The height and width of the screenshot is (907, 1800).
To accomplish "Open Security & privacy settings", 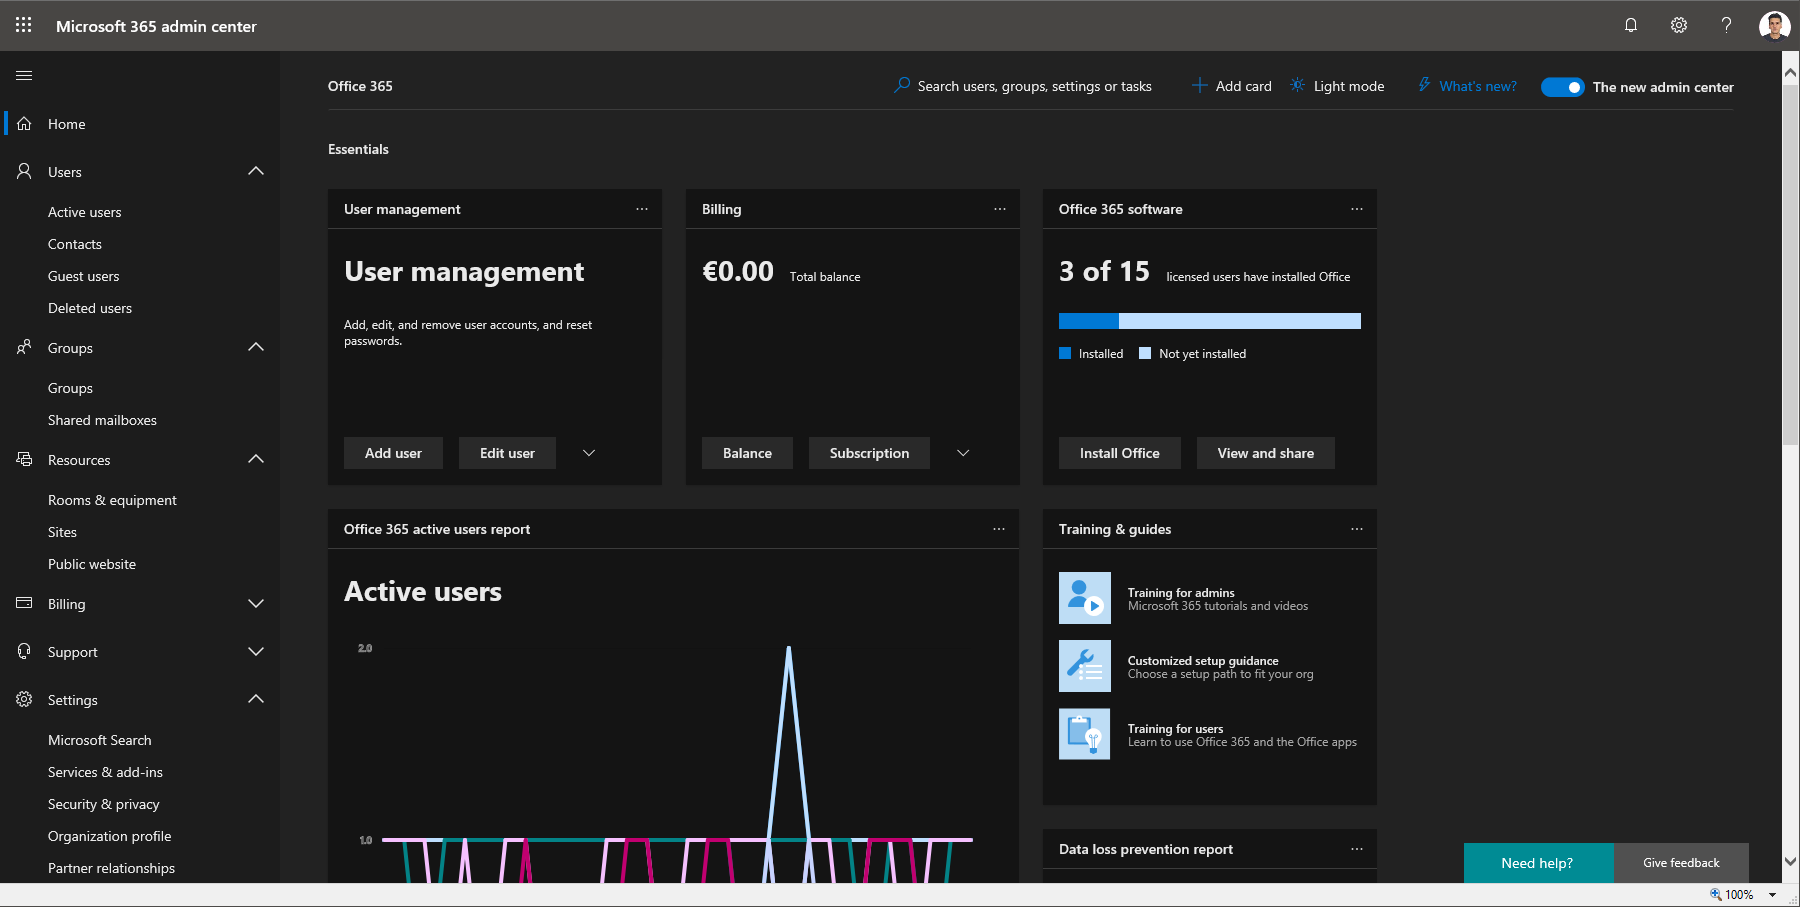I will [104, 804].
